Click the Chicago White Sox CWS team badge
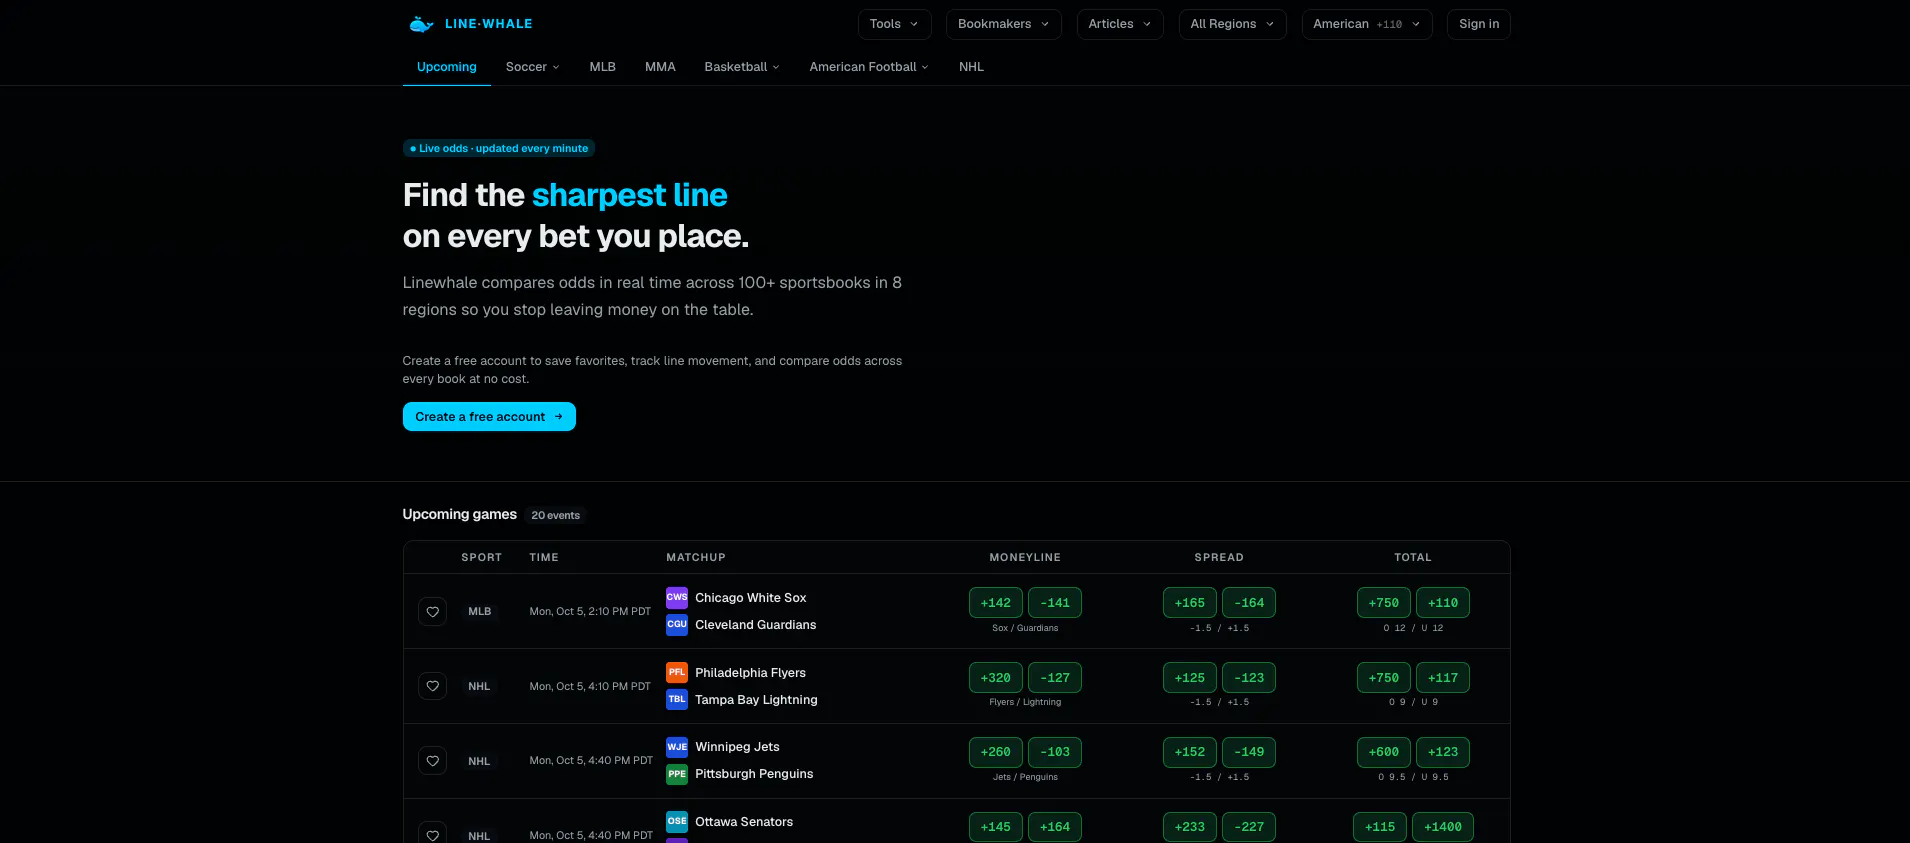The height and width of the screenshot is (843, 1910). tap(677, 597)
